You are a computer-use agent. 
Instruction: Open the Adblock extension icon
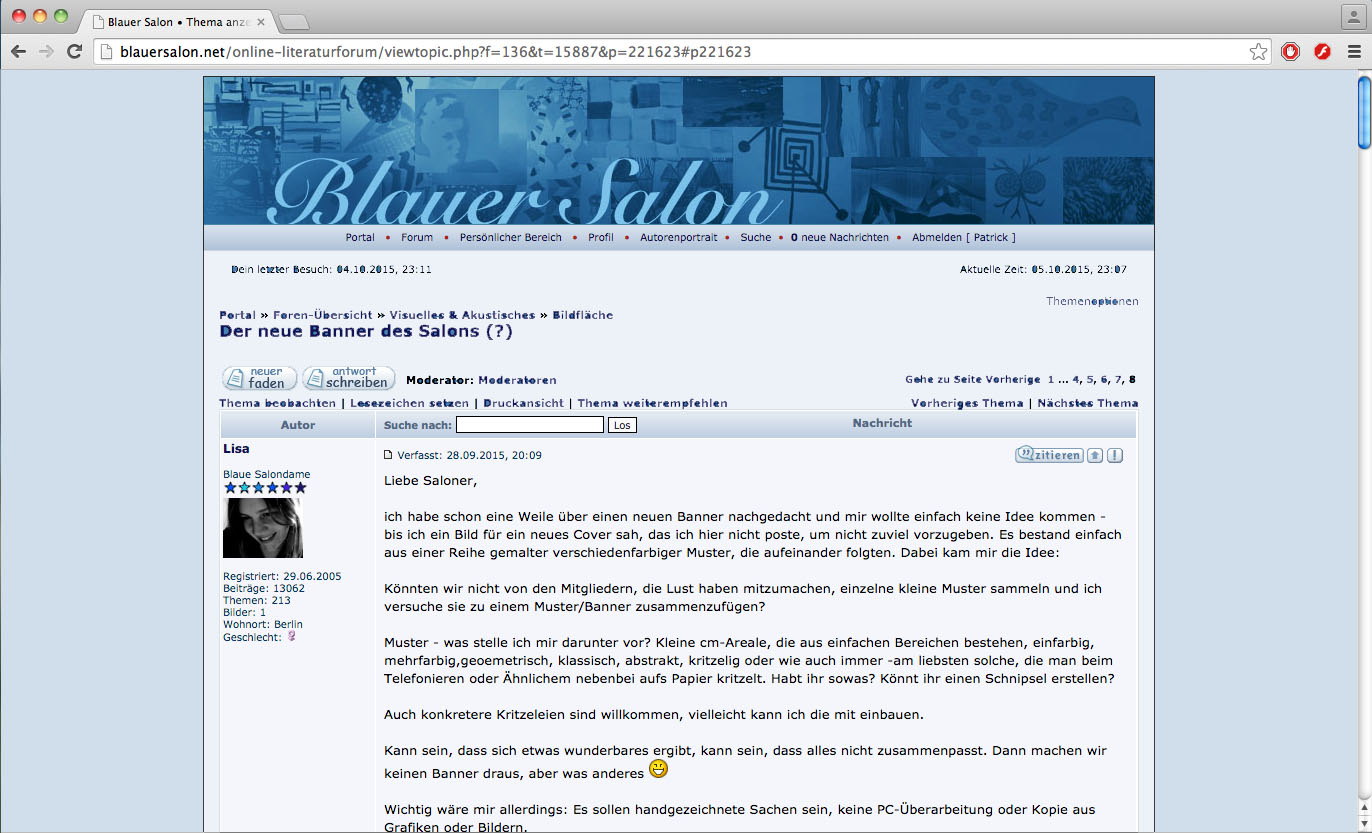(x=1290, y=52)
